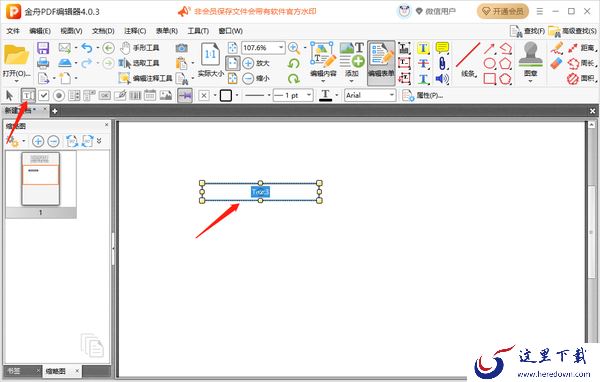The width and height of the screenshot is (600, 382).
Task: Select the red oval shape tool
Action: pos(490,64)
